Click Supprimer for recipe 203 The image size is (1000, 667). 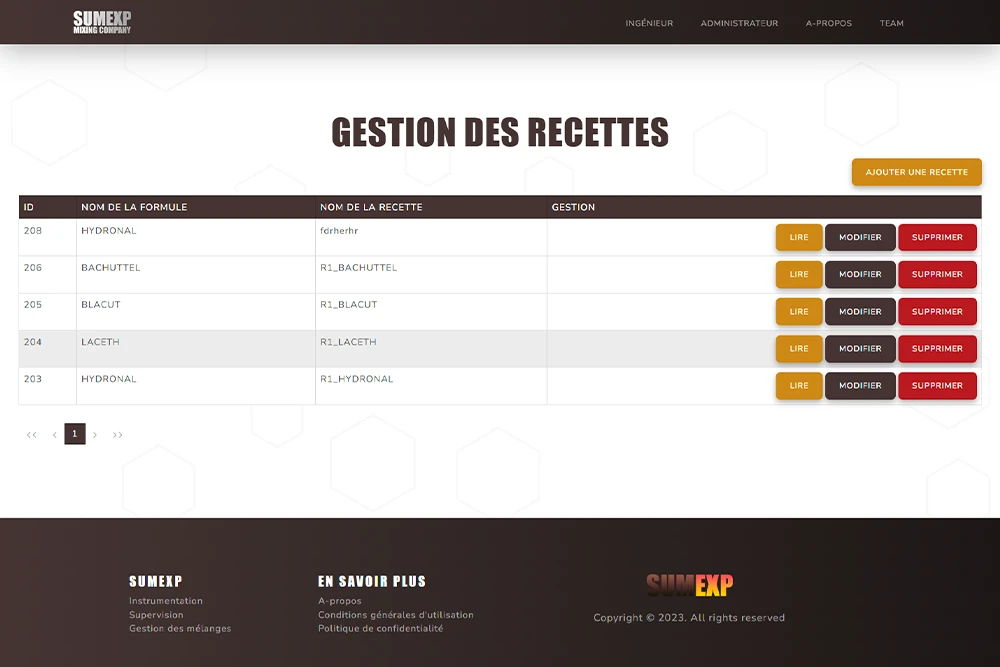937,385
